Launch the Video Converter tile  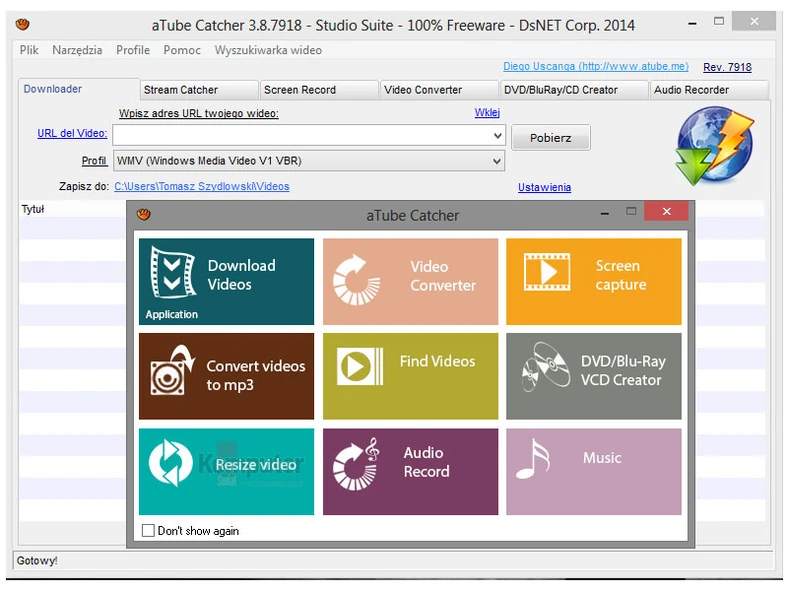[410, 281]
